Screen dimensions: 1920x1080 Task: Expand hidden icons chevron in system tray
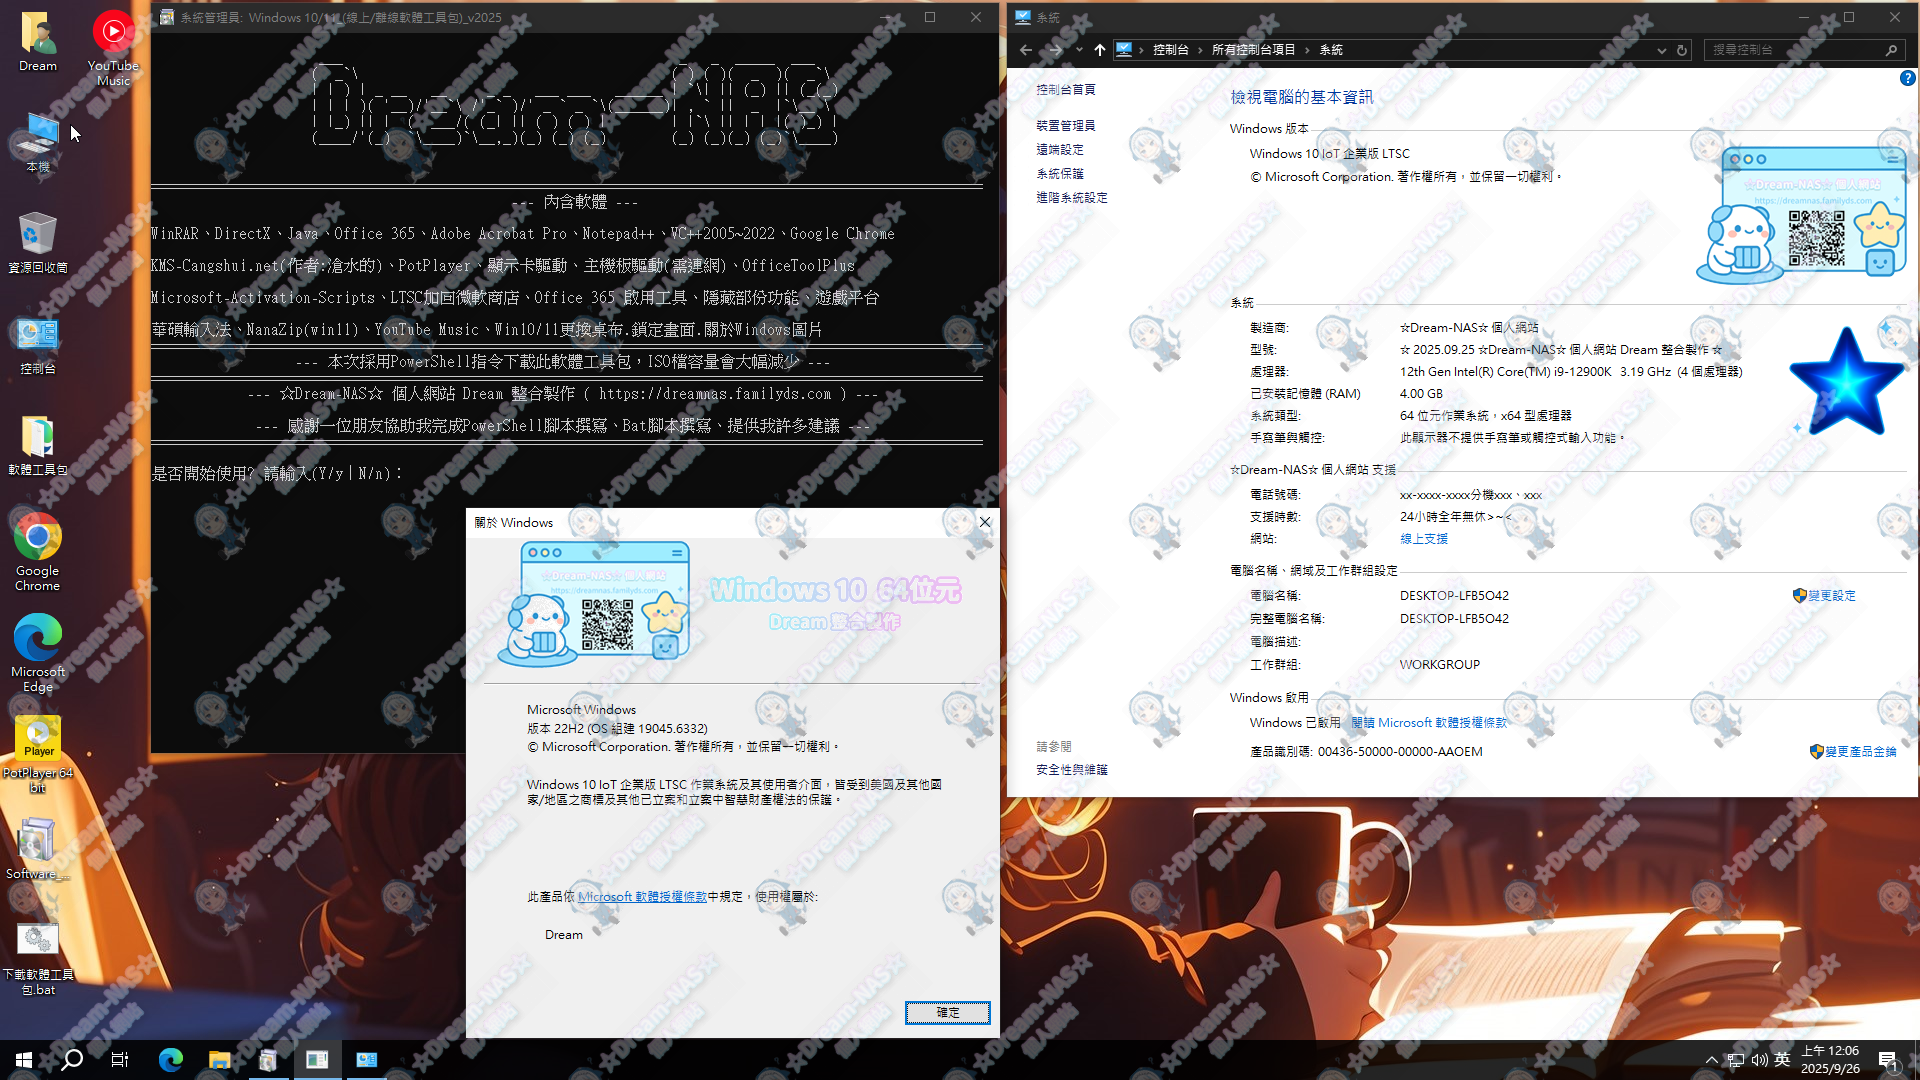1711,1060
